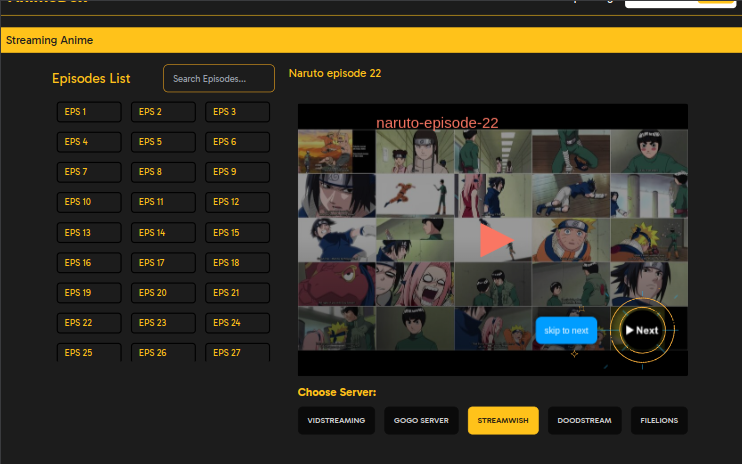Open episode EPS 1
The image size is (742, 464).
tap(89, 112)
